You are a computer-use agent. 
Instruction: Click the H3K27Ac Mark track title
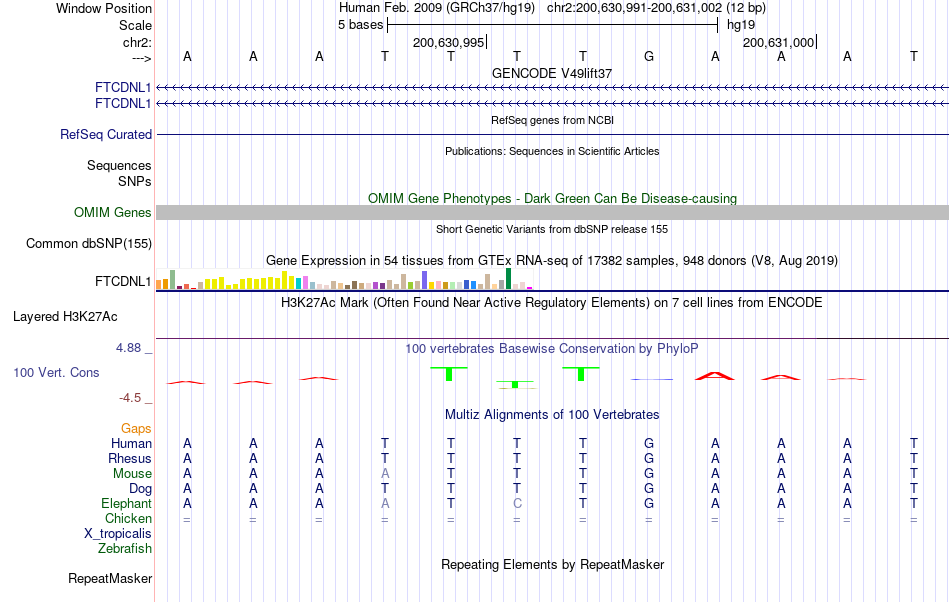coord(552,303)
